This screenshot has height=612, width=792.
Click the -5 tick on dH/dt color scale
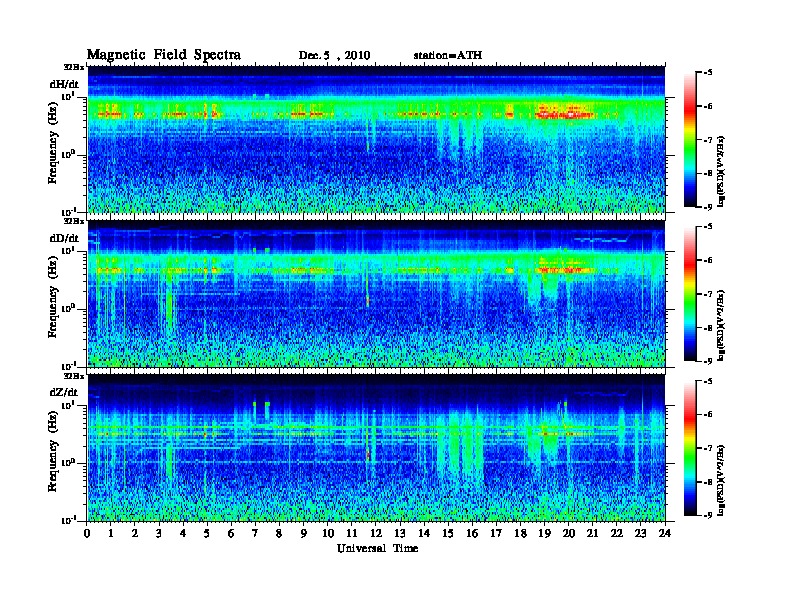[x=709, y=73]
